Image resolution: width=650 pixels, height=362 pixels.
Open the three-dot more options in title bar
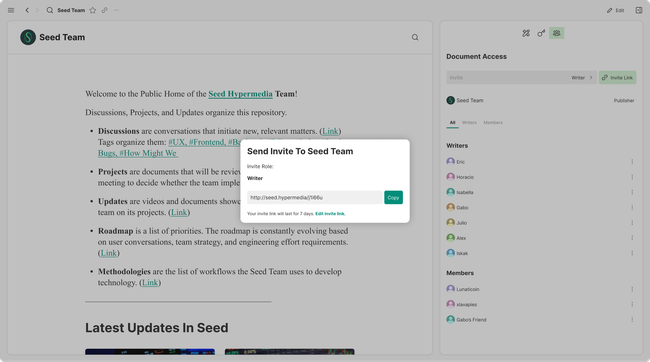[116, 10]
